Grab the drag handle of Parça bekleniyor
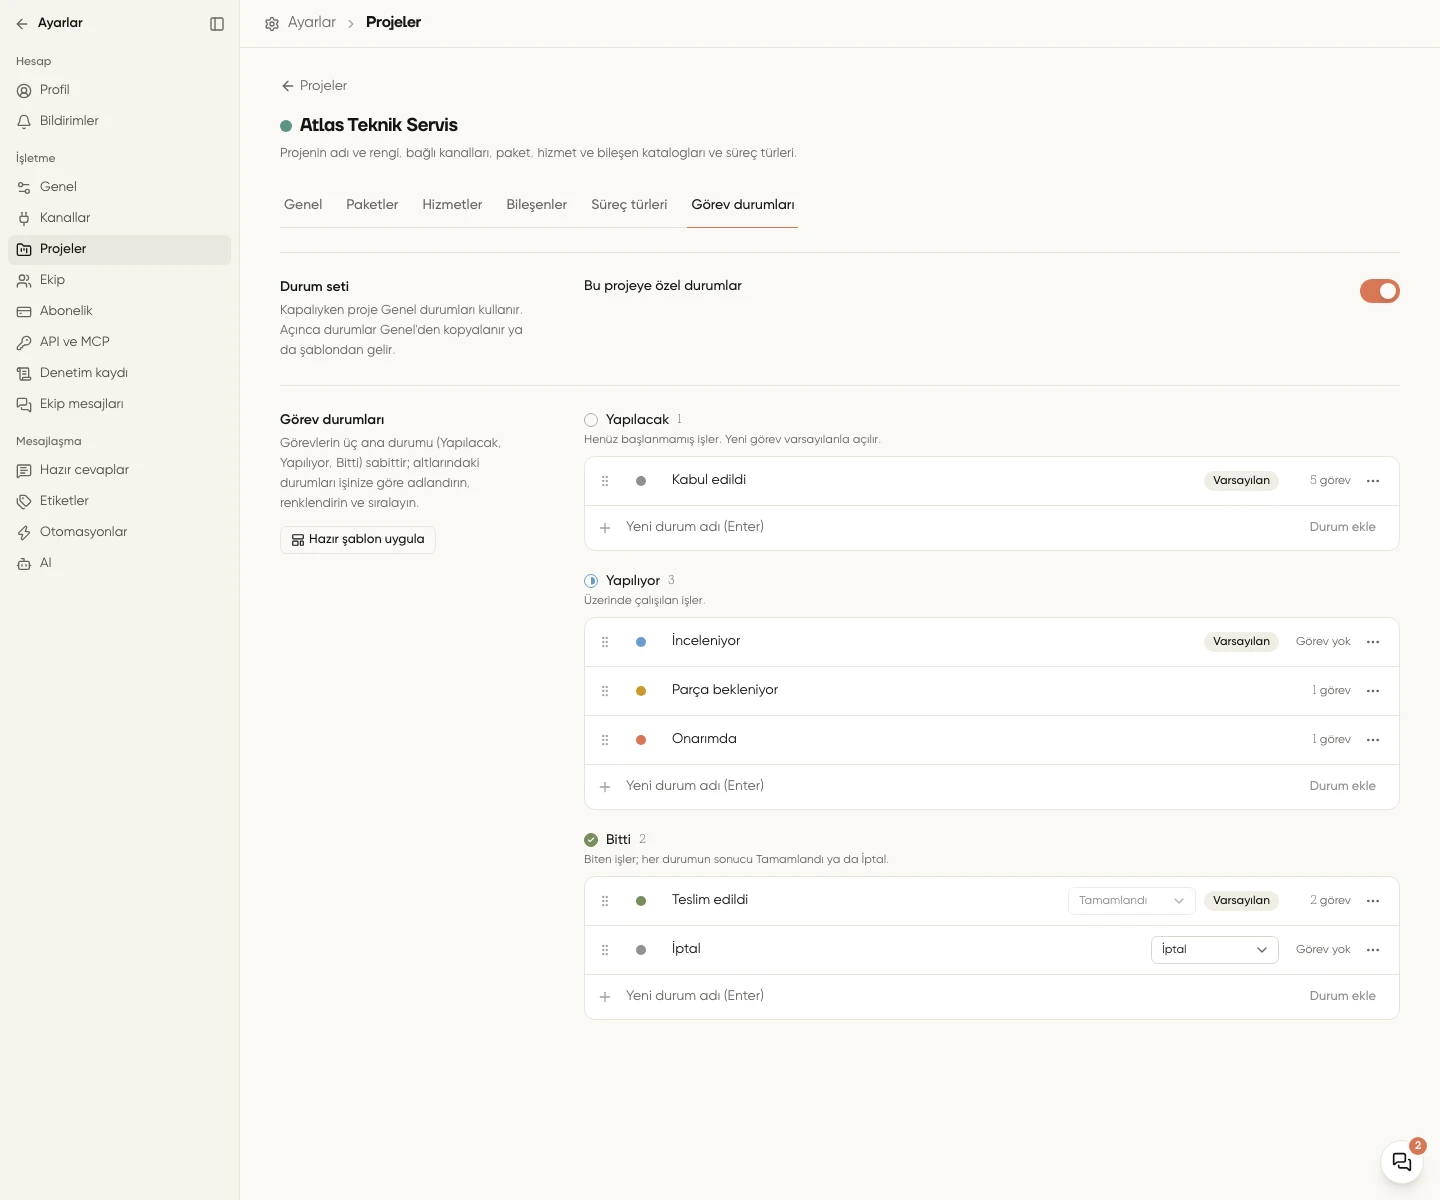Screen dimensions: 1440x1200 coord(605,691)
